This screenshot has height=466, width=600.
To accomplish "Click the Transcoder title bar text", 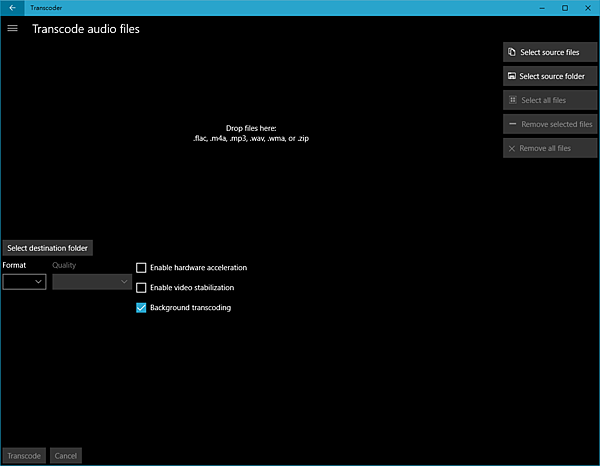I will pos(46,8).
